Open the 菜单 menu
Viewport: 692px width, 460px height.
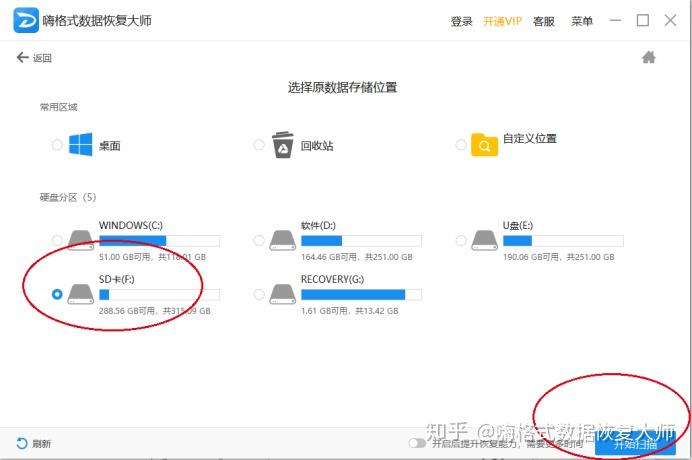[582, 21]
